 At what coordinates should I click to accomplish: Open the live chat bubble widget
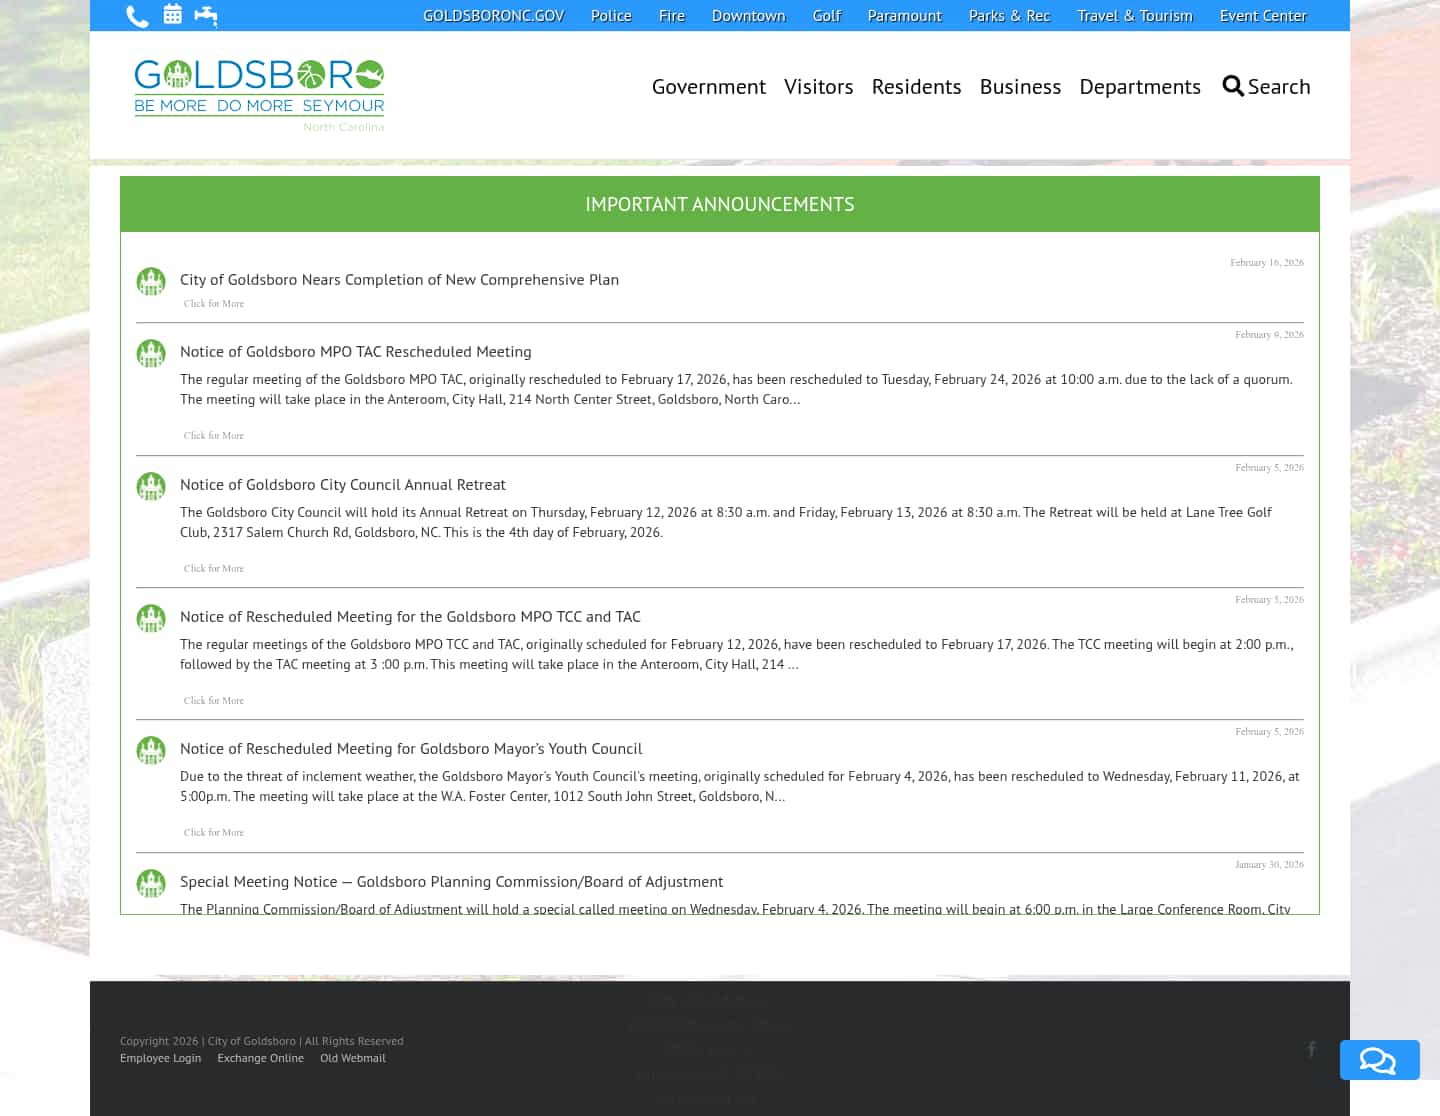point(1379,1060)
